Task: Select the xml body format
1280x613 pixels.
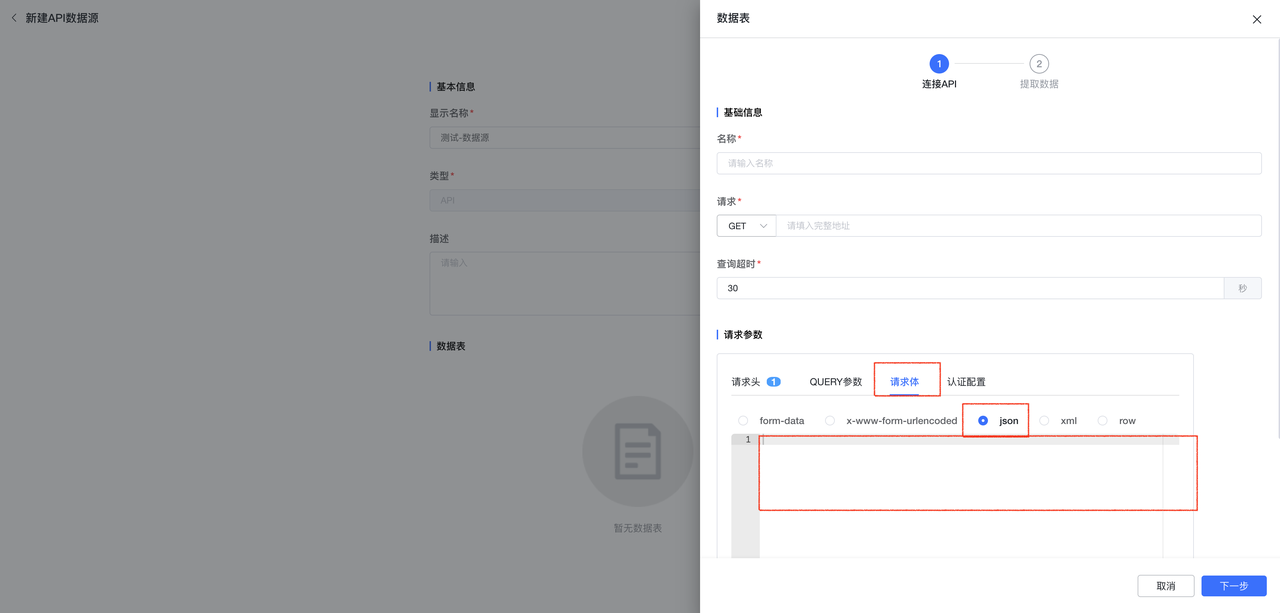Action: coord(1044,420)
